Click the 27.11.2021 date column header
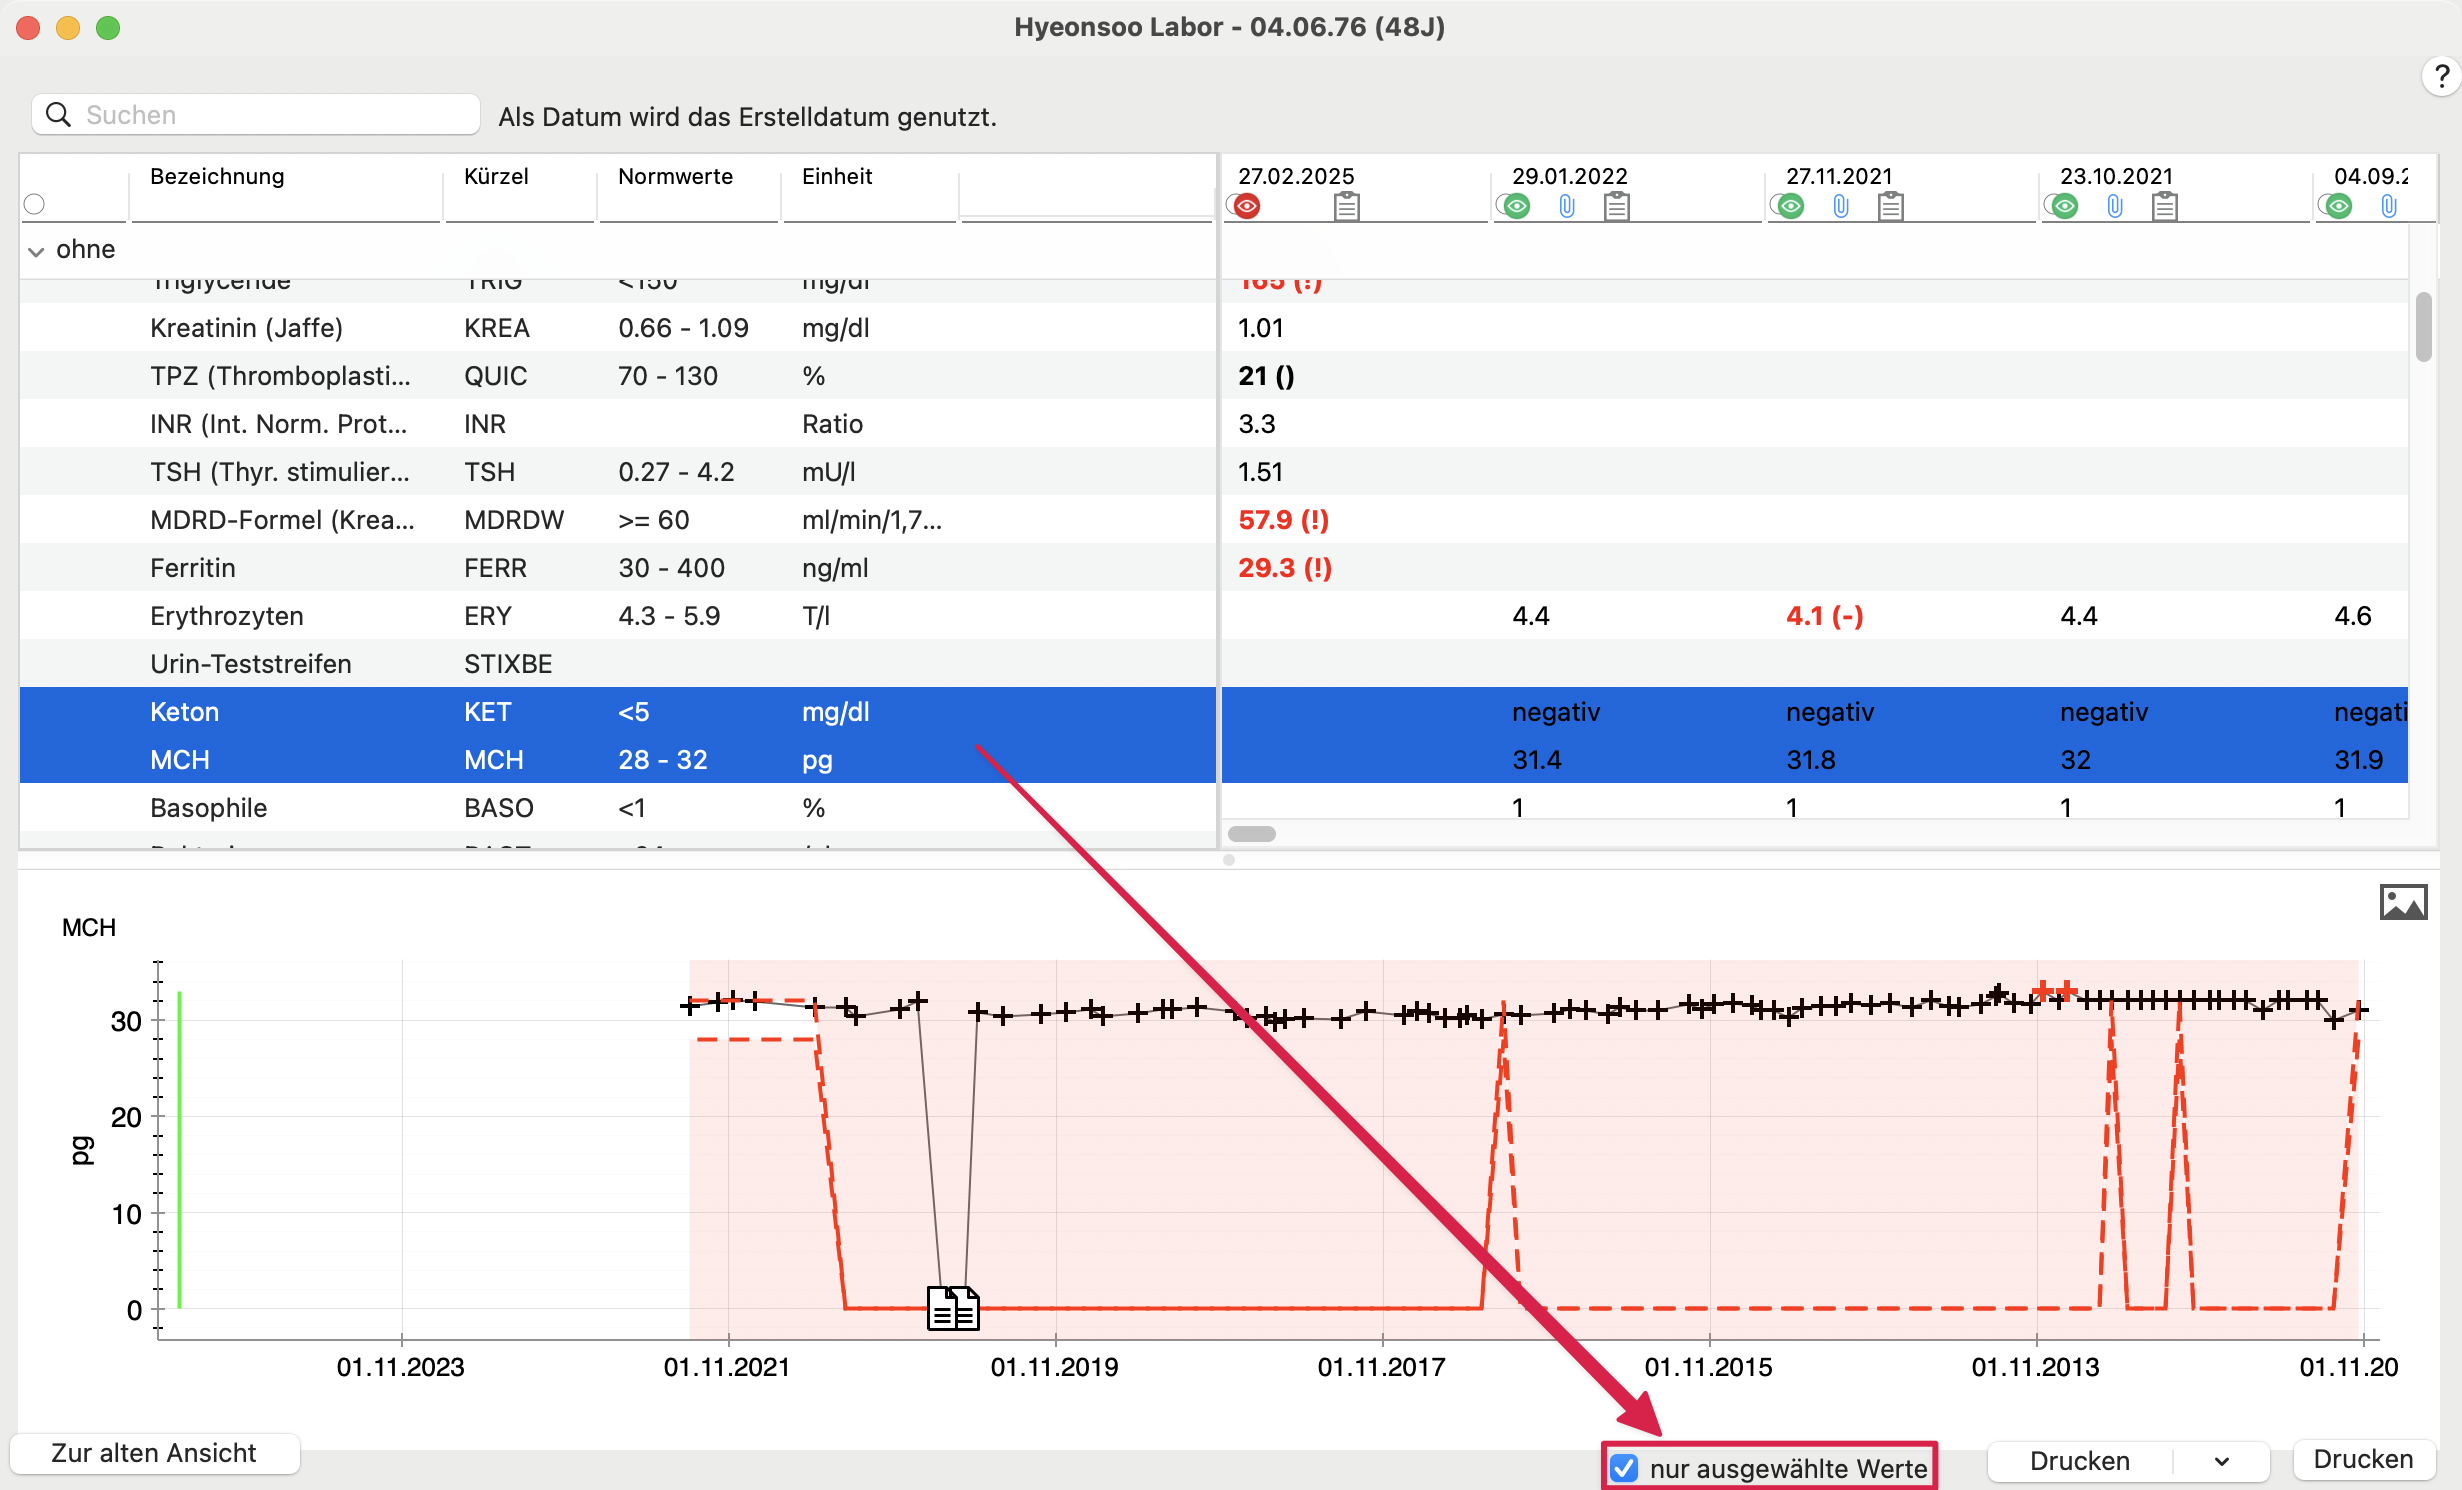The image size is (2462, 1490). pyautogui.click(x=1839, y=176)
